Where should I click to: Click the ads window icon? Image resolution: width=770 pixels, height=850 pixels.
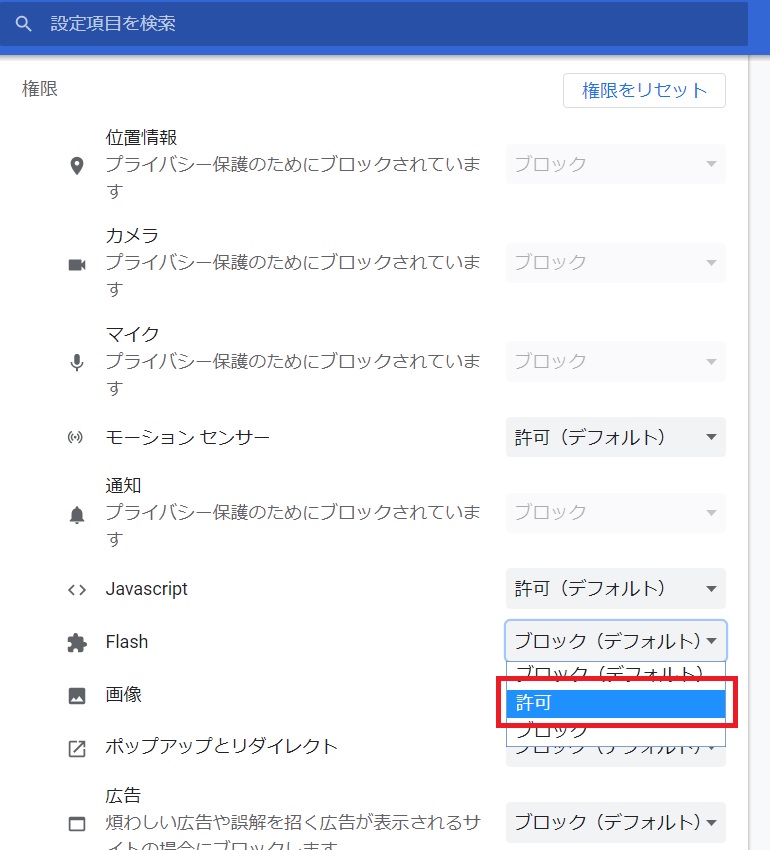pos(77,824)
